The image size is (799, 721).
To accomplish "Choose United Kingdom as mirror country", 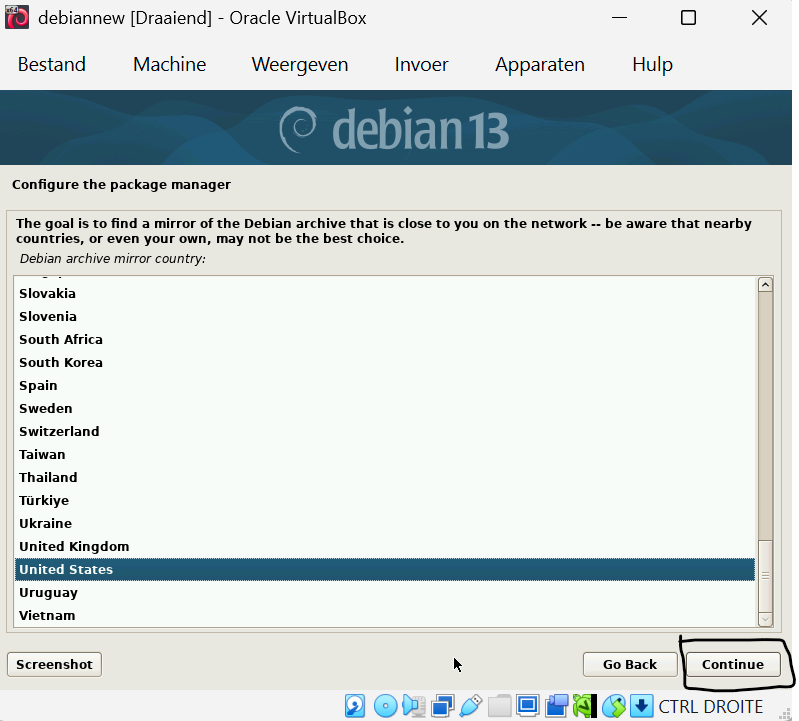I will (x=385, y=546).
